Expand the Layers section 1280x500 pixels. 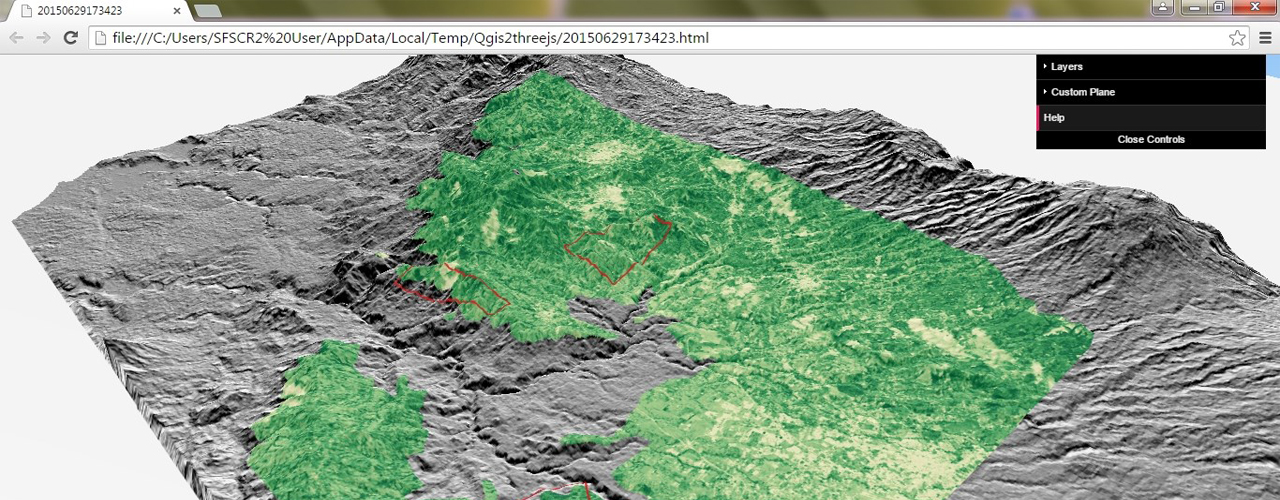click(x=1066, y=67)
